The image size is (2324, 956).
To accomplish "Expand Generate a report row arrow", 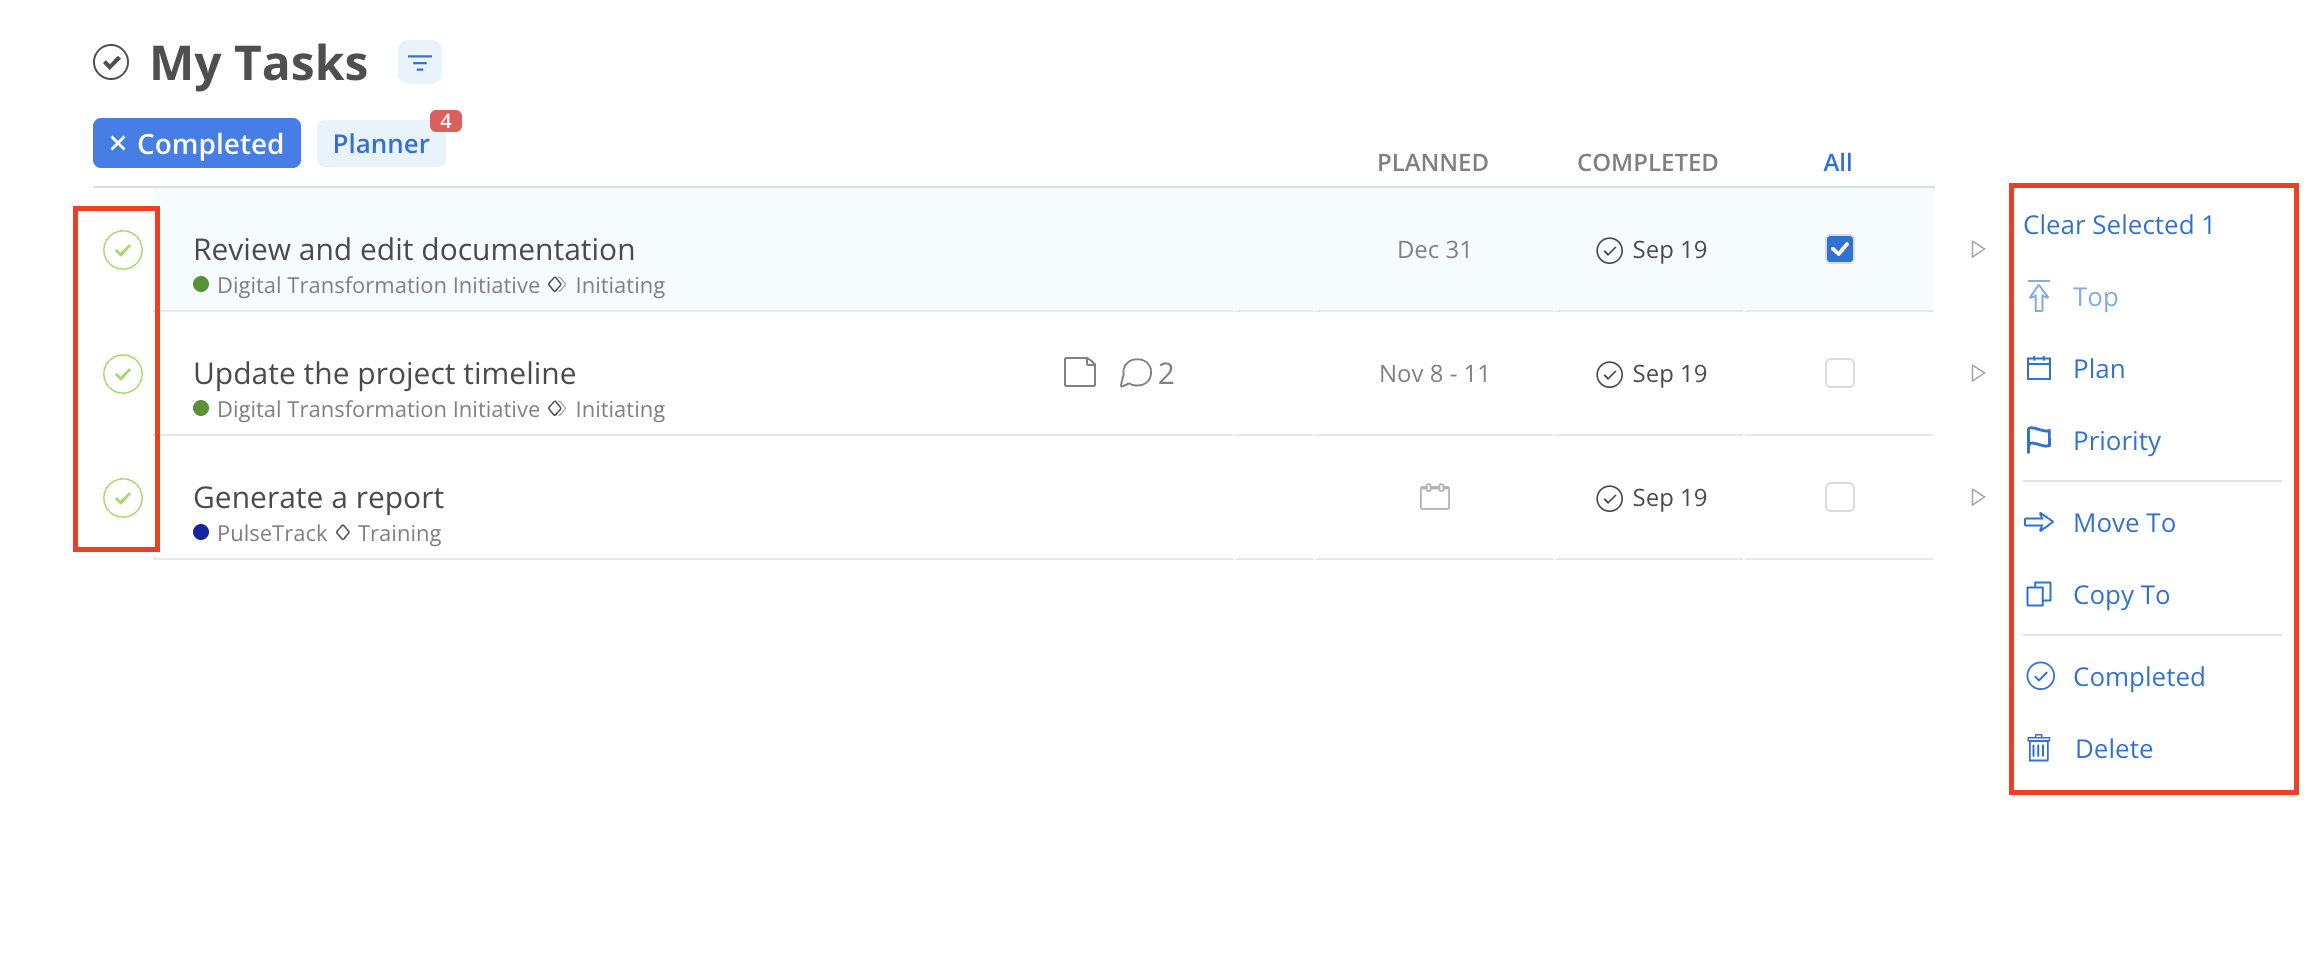I will pyautogui.click(x=1977, y=497).
